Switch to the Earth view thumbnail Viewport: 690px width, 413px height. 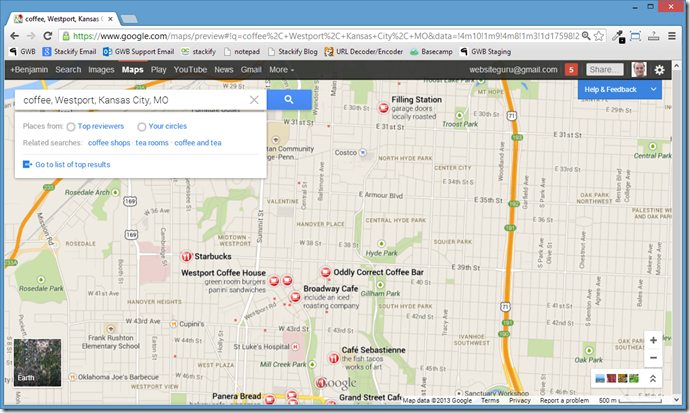point(37,362)
